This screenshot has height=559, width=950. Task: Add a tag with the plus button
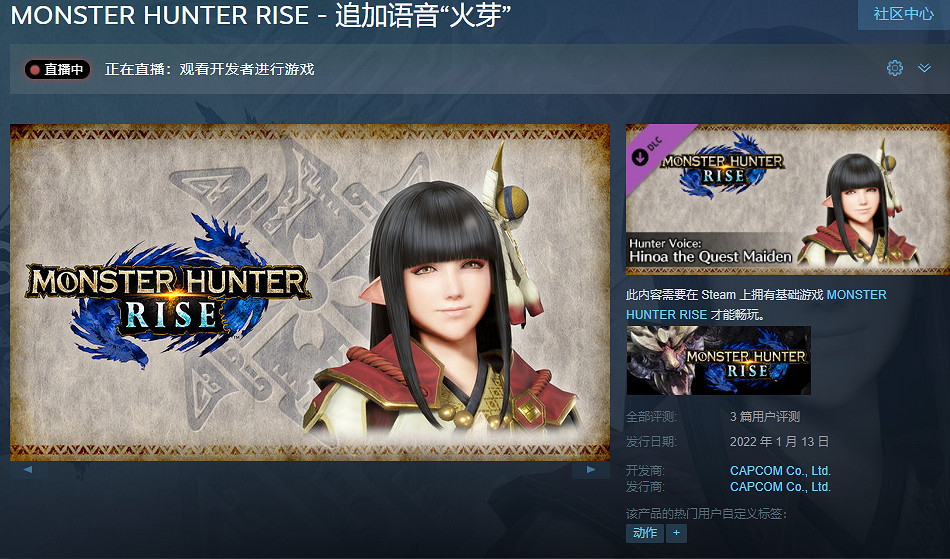(x=676, y=533)
